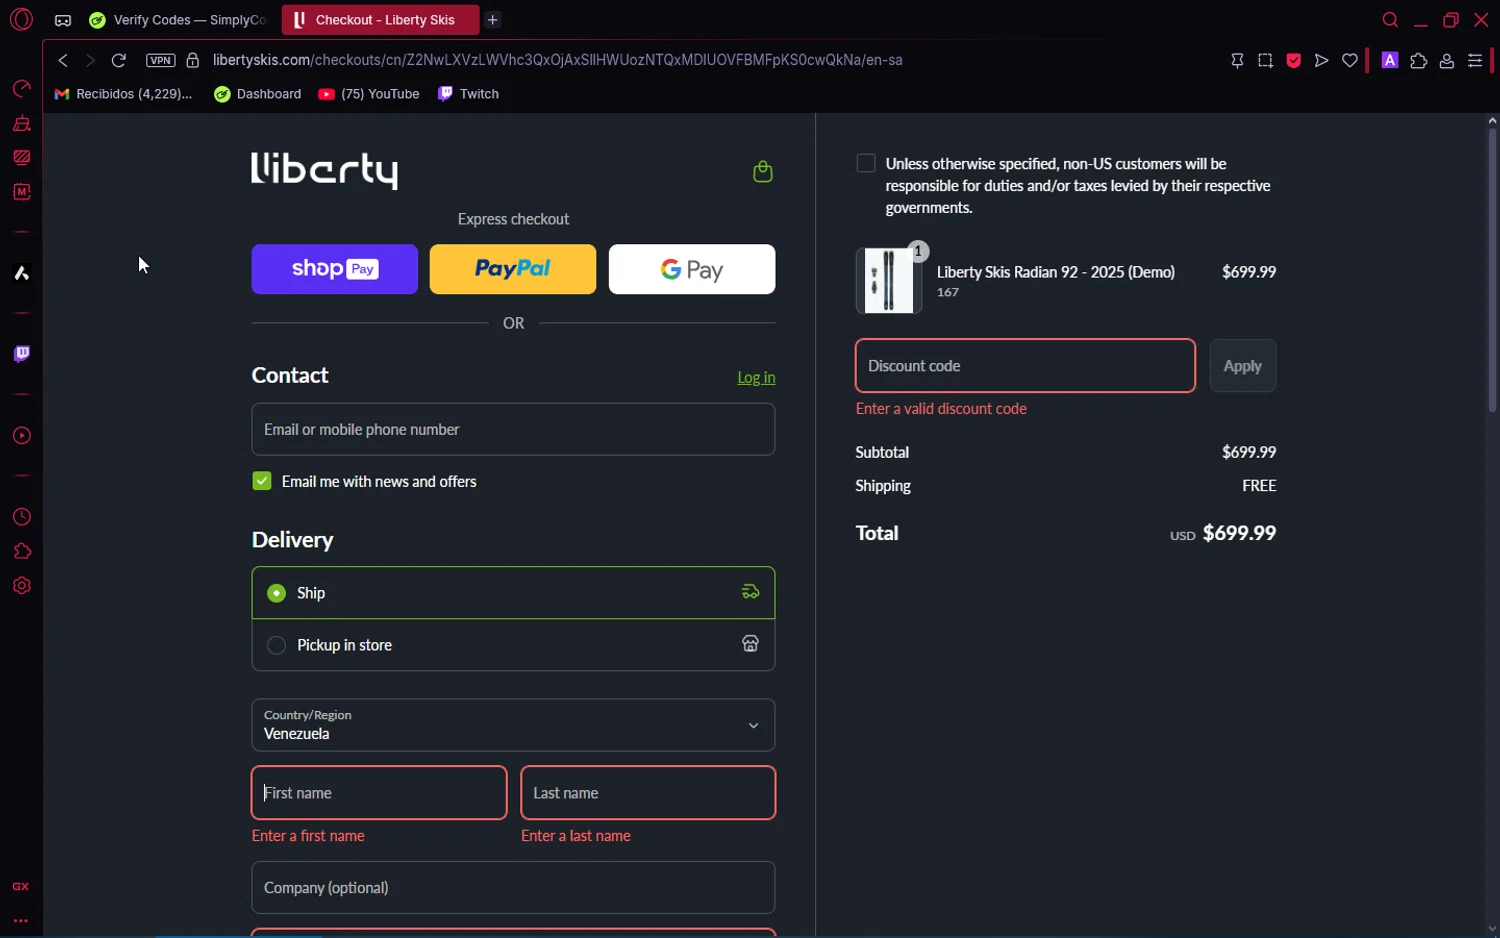The height and width of the screenshot is (938, 1500).
Task: Click the scrollbar down arrow
Action: click(x=1492, y=929)
